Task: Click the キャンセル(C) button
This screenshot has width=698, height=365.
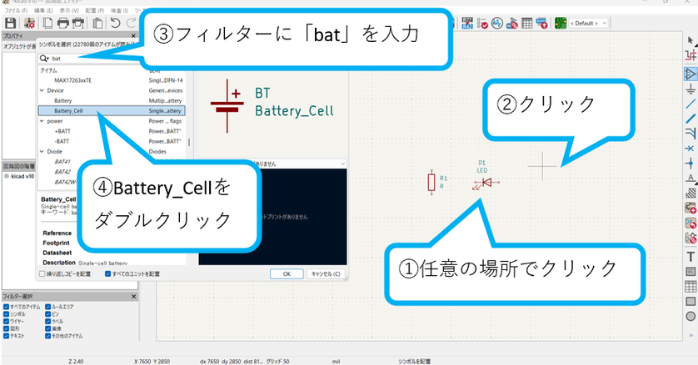Action: 325,274
